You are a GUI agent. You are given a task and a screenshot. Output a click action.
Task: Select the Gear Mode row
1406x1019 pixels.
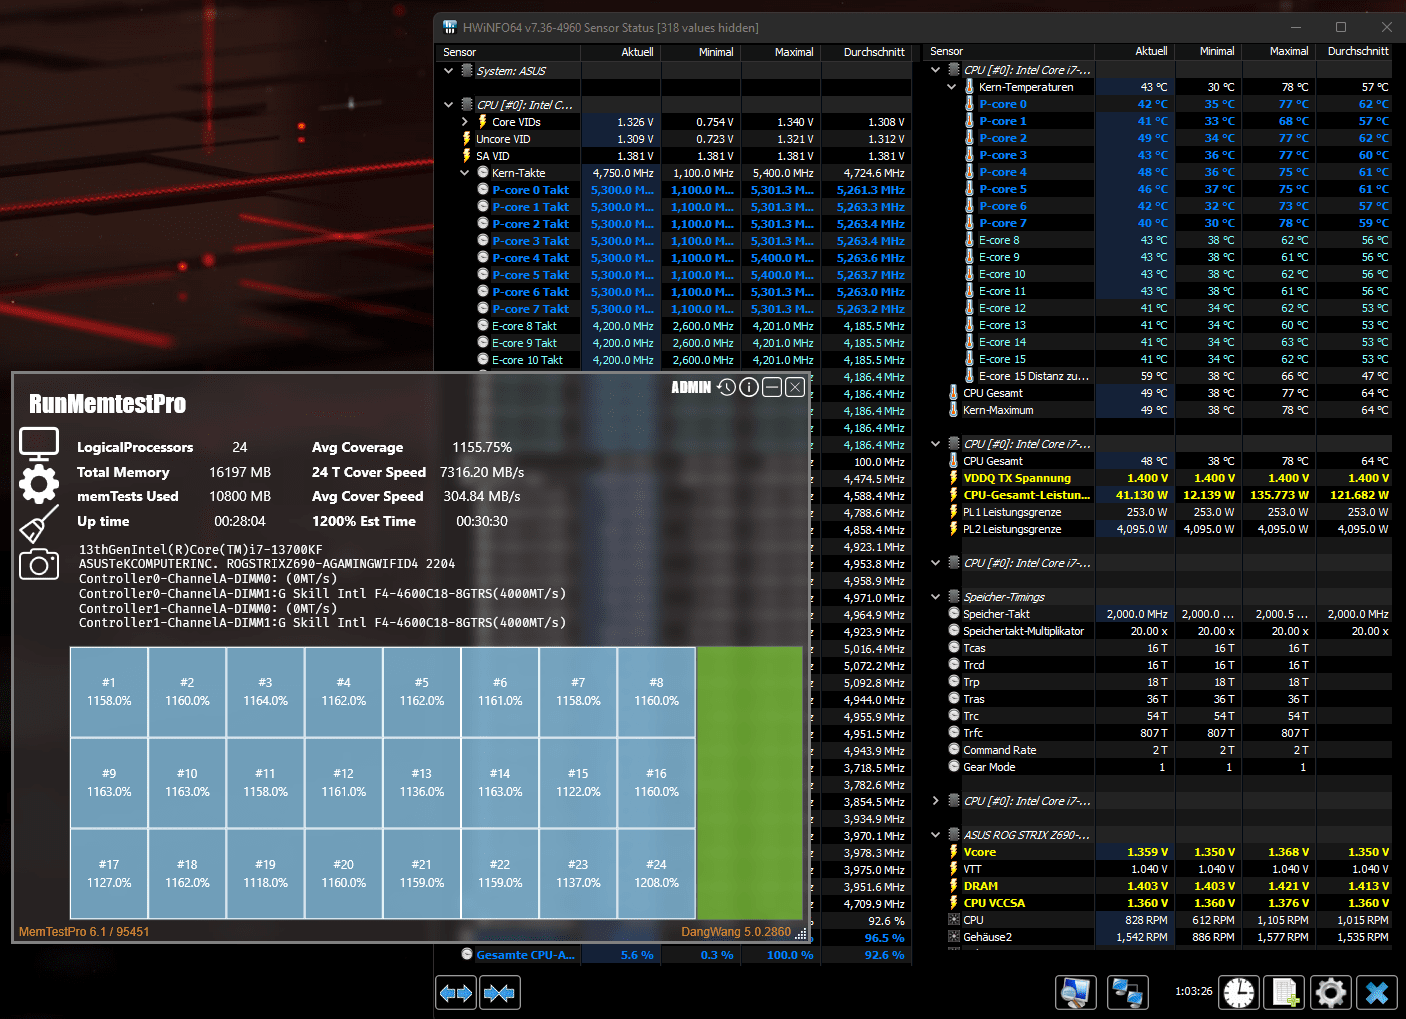[1158, 767]
